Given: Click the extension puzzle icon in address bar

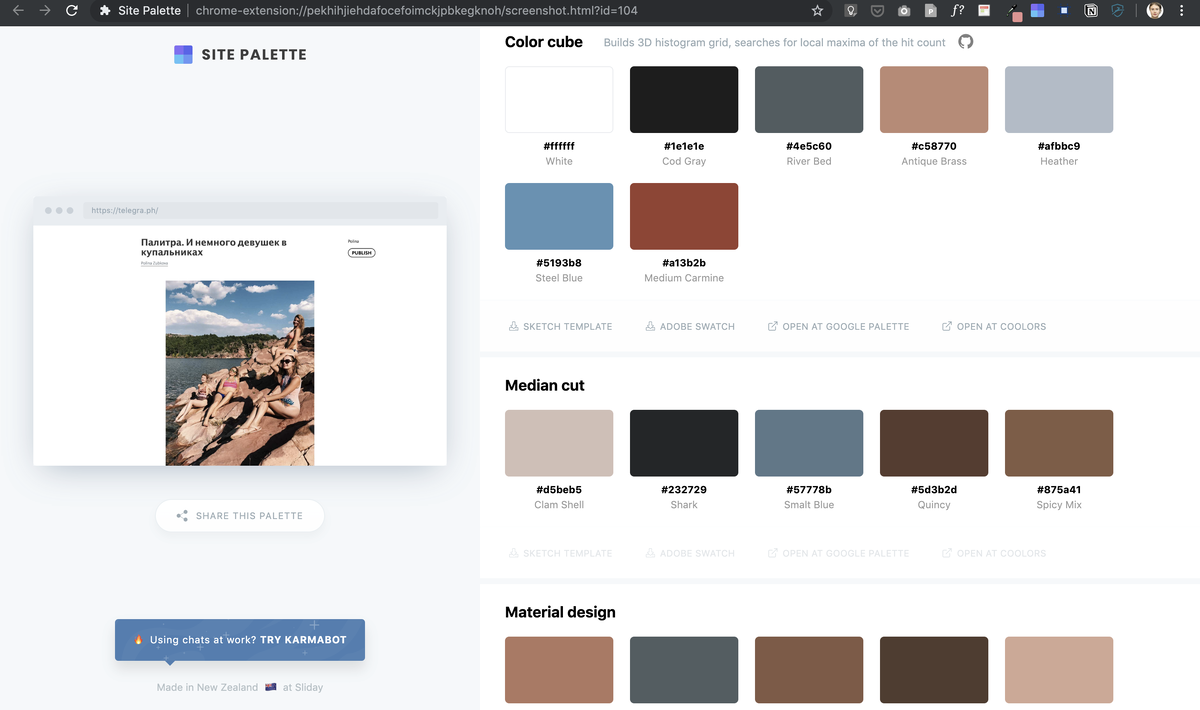Looking at the screenshot, I should [x=105, y=11].
